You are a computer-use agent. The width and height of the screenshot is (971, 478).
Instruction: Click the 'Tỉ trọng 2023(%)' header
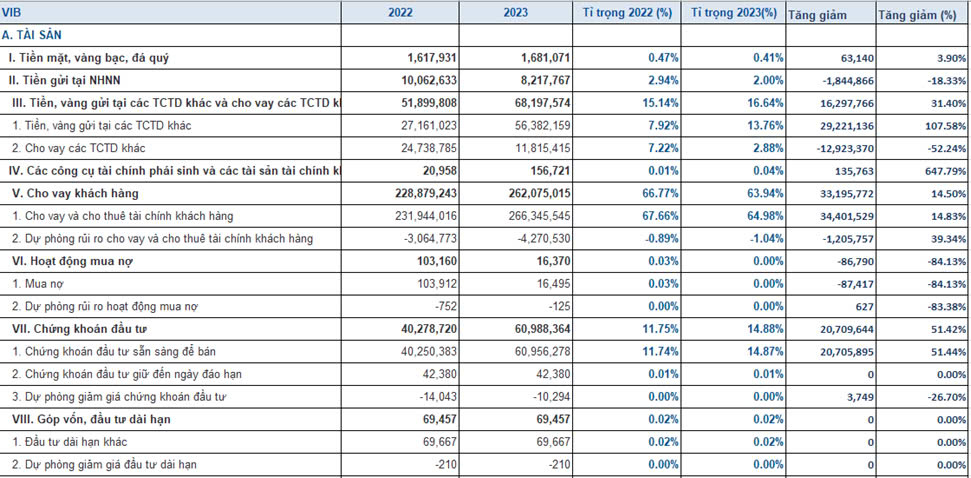pyautogui.click(x=734, y=13)
